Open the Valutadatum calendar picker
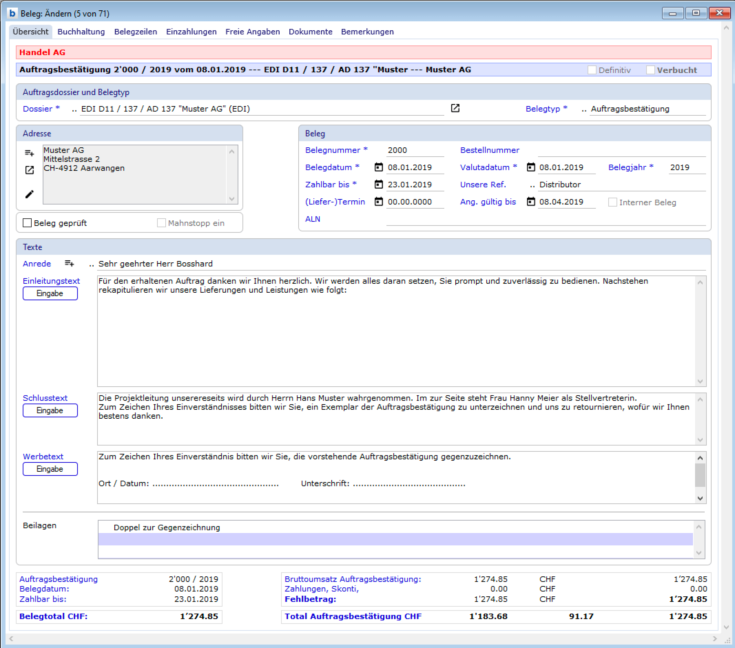The image size is (735, 648). [x=530, y=167]
